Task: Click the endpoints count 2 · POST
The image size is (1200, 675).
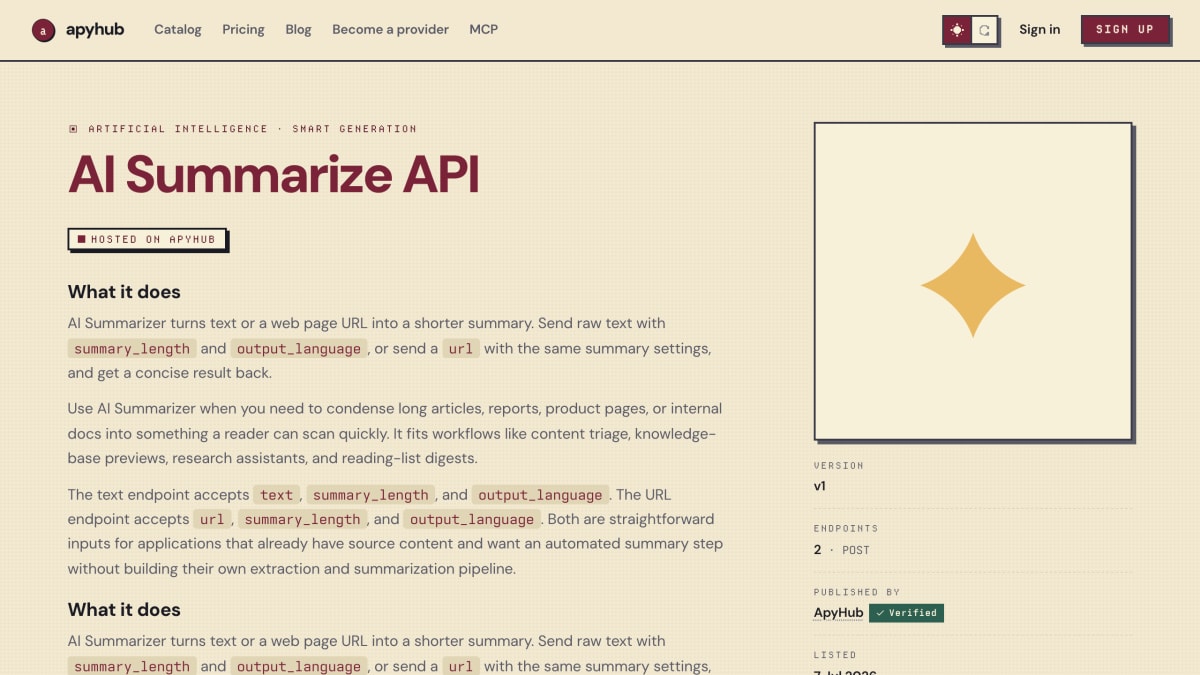Action: pos(842,550)
